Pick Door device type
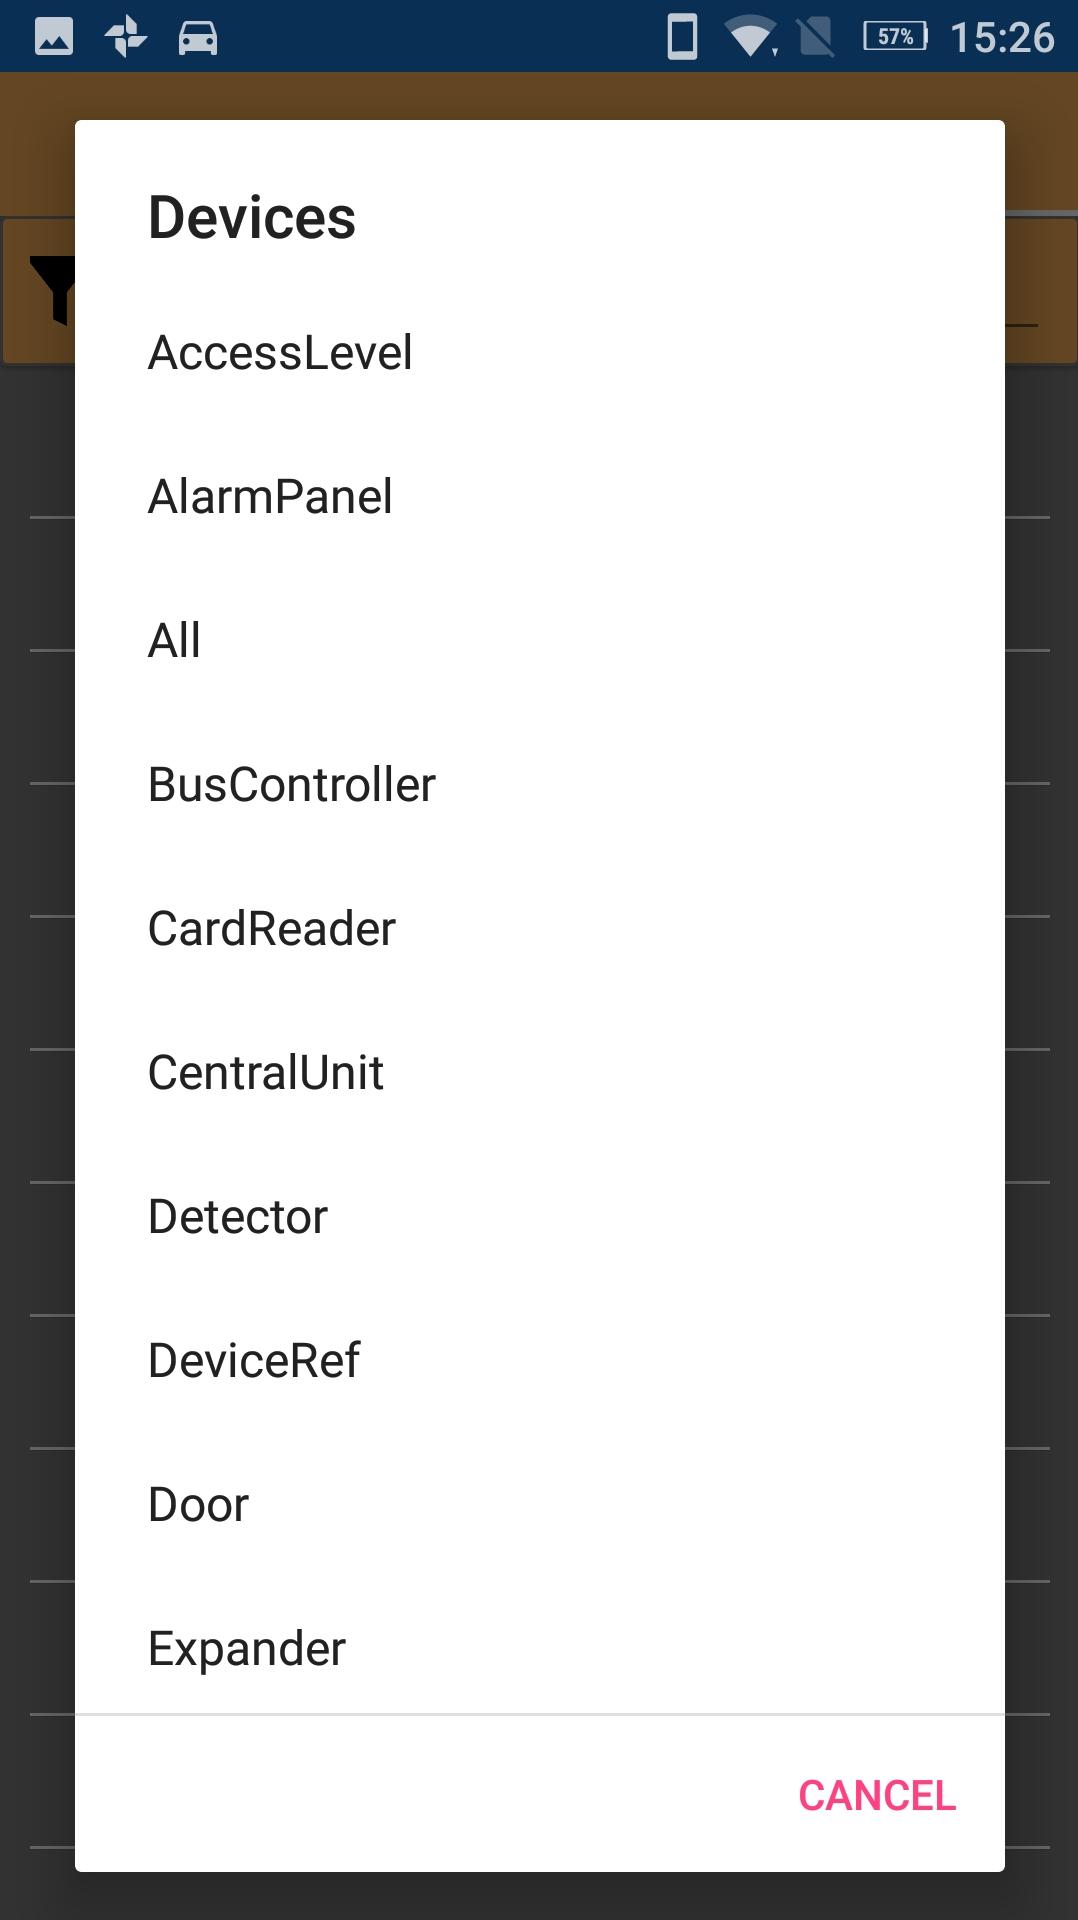Viewport: 1078px width, 1920px height. [x=199, y=1505]
